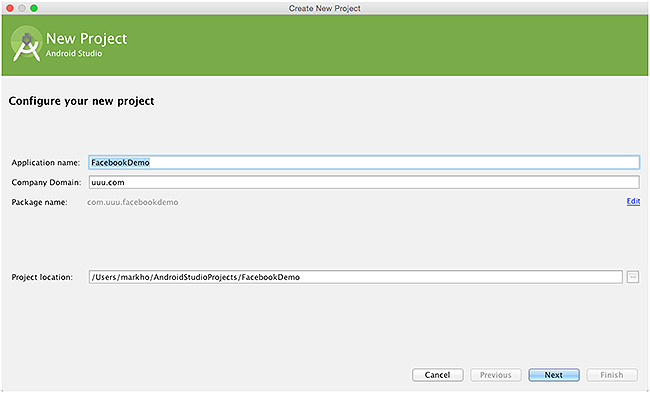650x393 pixels.
Task: Click the disabled Finish button
Action: pyautogui.click(x=612, y=375)
